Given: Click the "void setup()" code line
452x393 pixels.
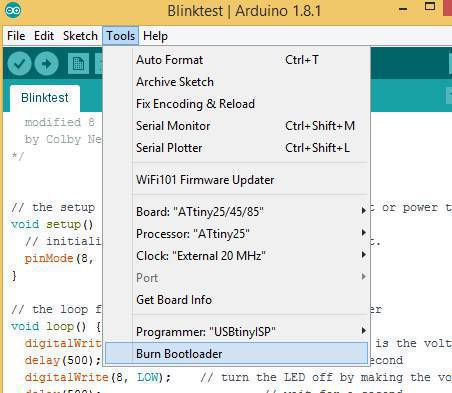Looking at the screenshot, I should pos(52,225).
